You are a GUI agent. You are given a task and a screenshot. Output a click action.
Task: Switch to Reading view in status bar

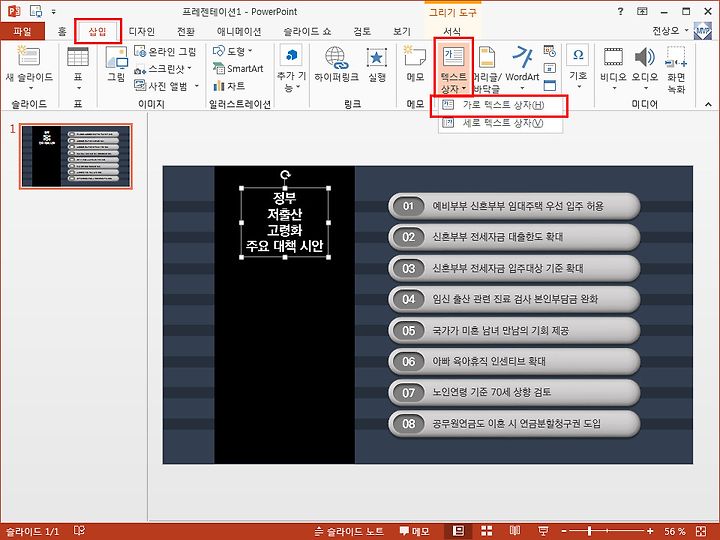click(x=515, y=531)
